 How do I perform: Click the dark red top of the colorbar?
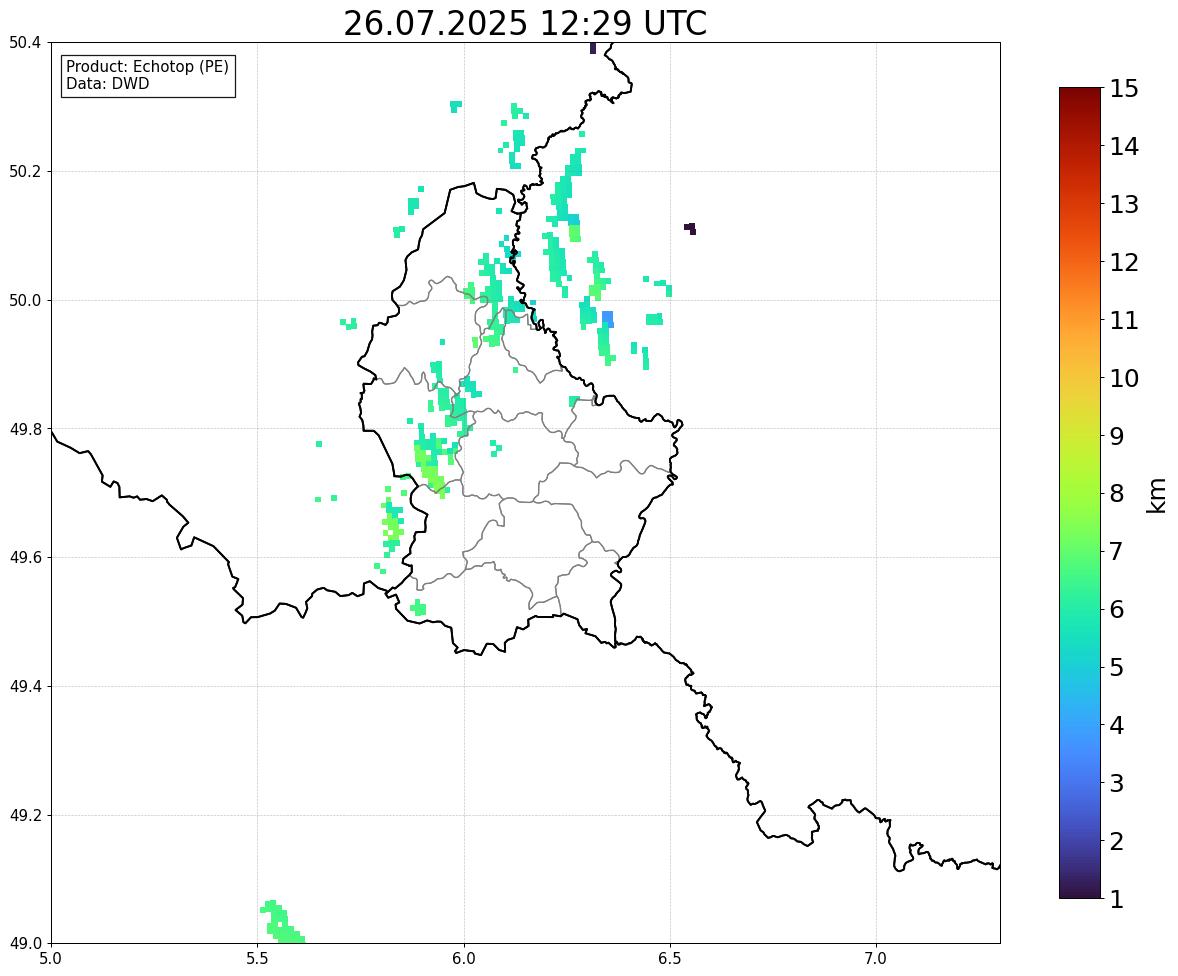(x=1080, y=94)
